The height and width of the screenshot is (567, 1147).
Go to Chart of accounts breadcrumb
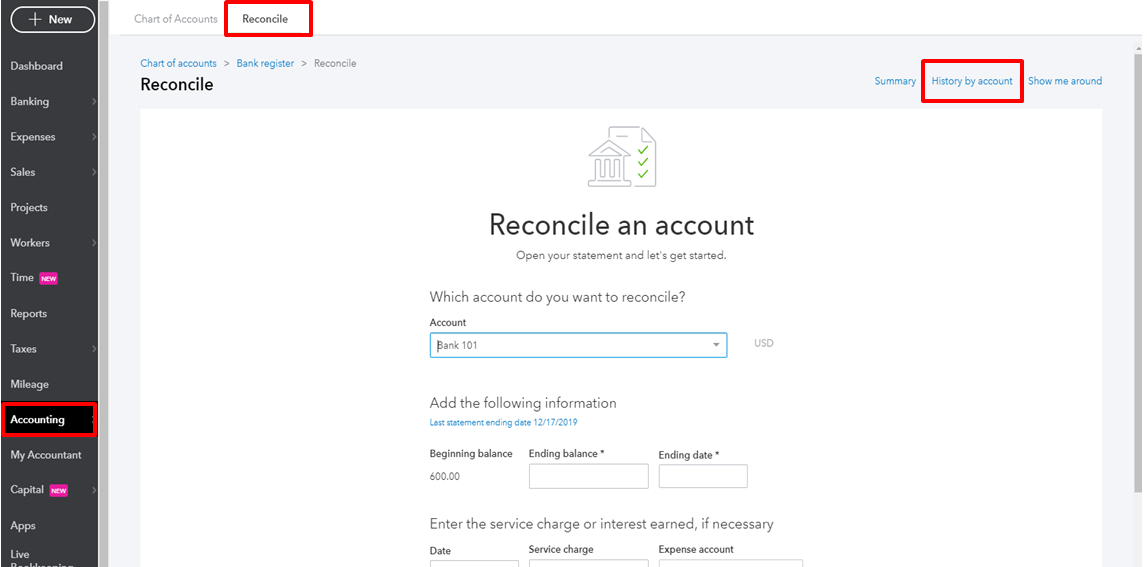(x=178, y=63)
